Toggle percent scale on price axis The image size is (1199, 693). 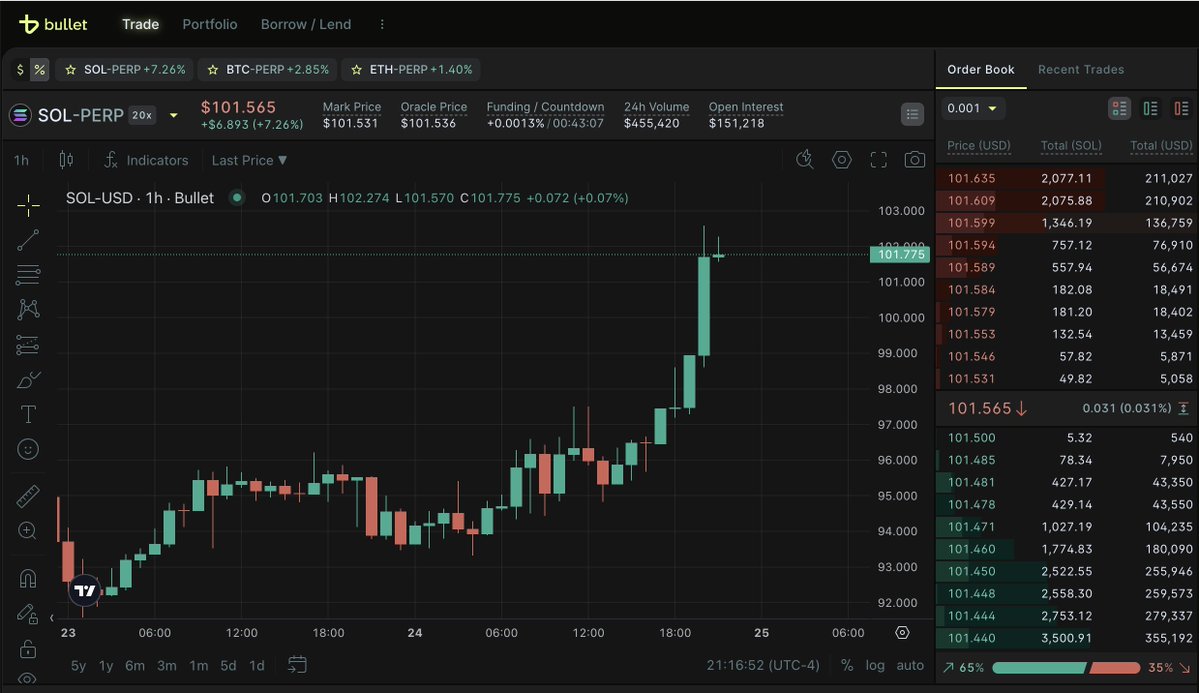pyautogui.click(x=846, y=665)
